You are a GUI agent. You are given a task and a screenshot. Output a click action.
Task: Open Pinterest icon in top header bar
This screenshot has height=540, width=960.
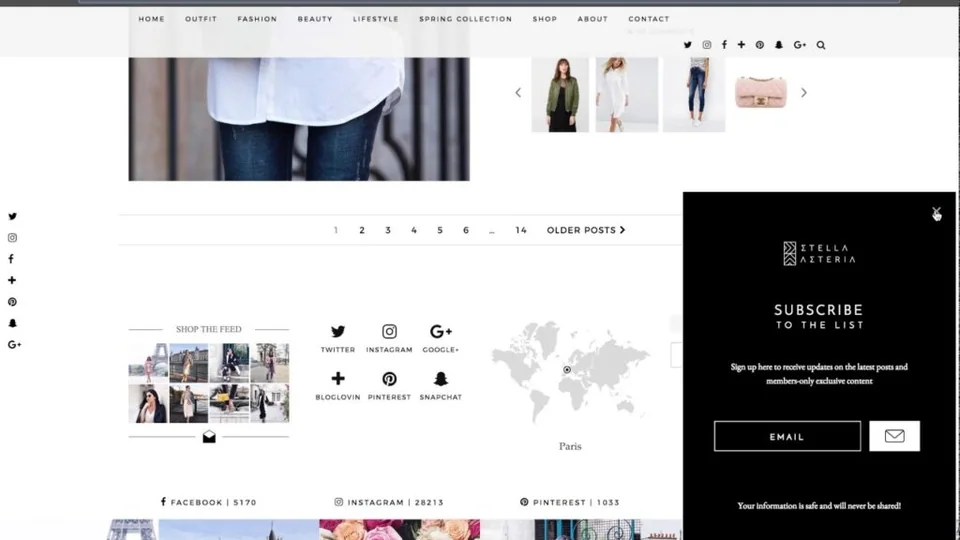coord(760,45)
